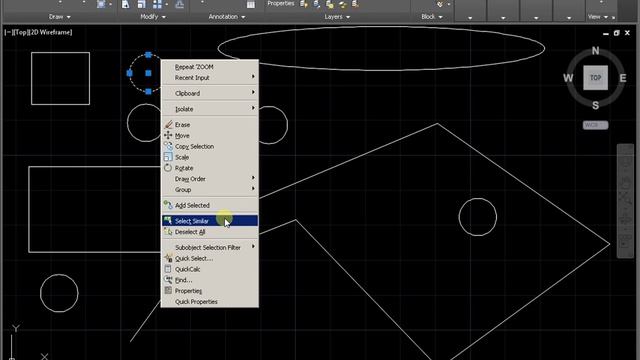This screenshot has height=360, width=640.
Task: Click Add Selected in the context menu
Action: click(x=210, y=205)
